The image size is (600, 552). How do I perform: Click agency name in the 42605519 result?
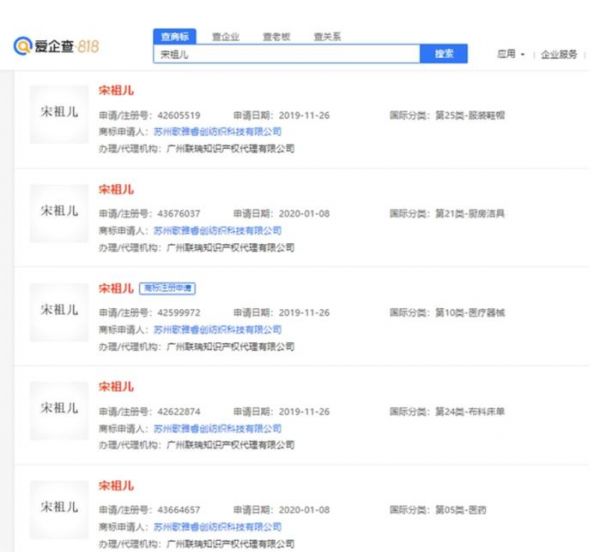pyautogui.click(x=230, y=149)
